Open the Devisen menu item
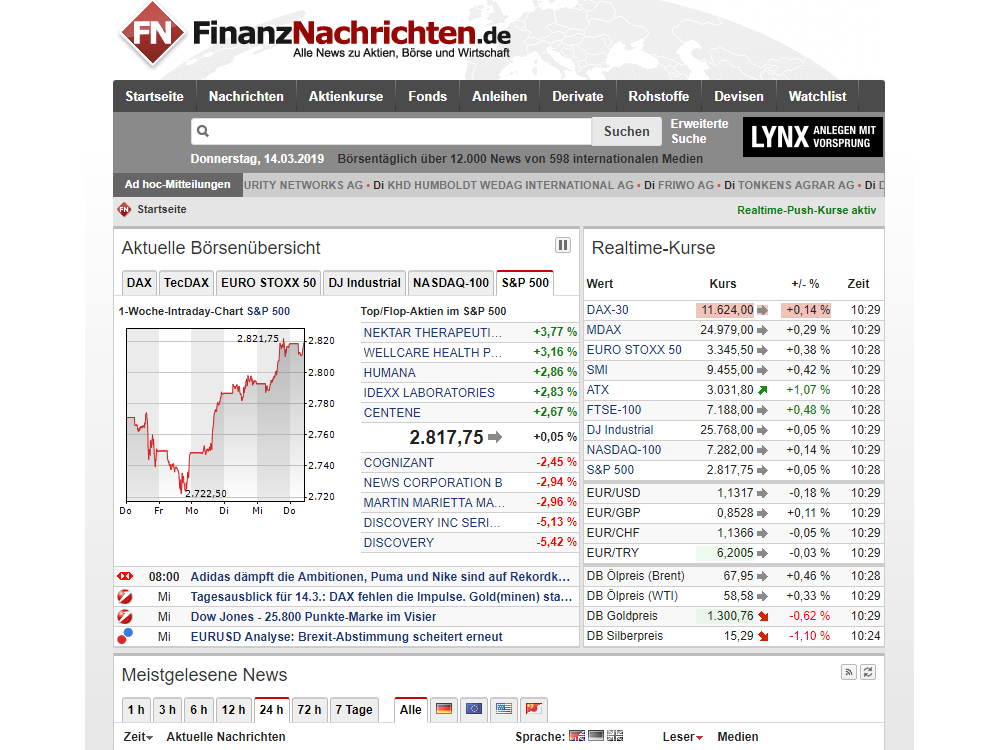This screenshot has height=750, width=1000. [739, 96]
